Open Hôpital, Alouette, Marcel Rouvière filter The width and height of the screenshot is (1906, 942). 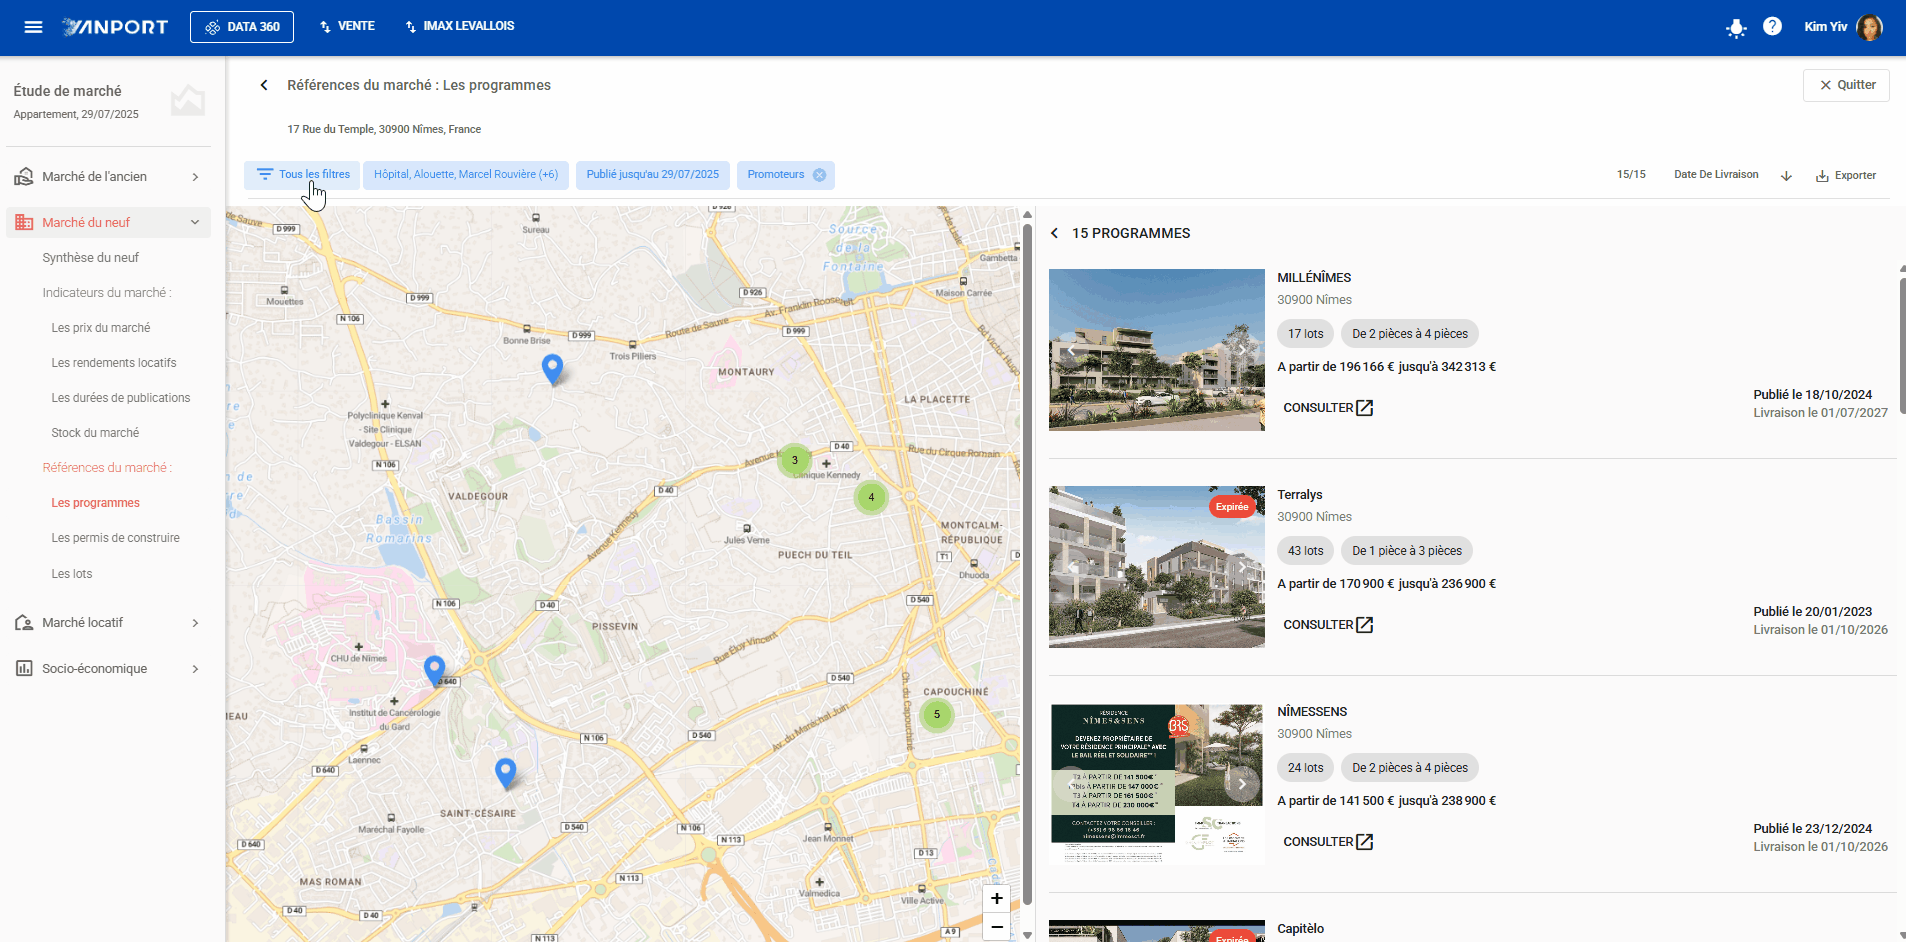pos(466,175)
